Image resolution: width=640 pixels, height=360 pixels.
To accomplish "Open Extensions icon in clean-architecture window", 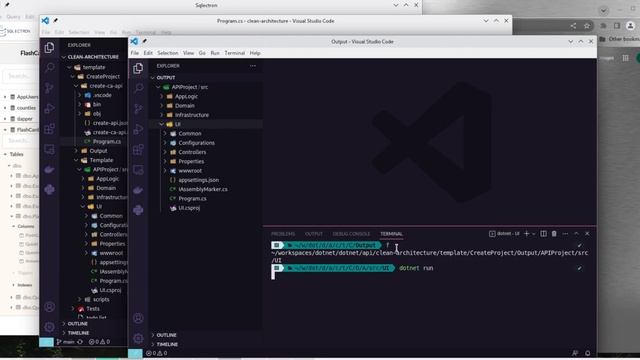I will click(x=49, y=129).
